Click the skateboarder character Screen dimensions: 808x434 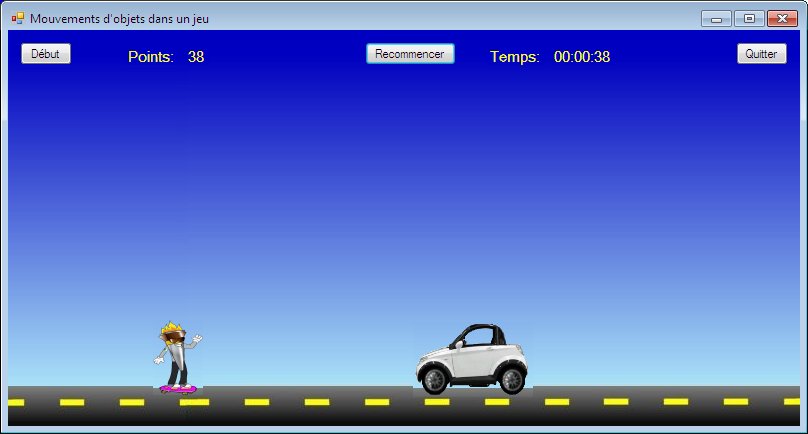point(178,358)
